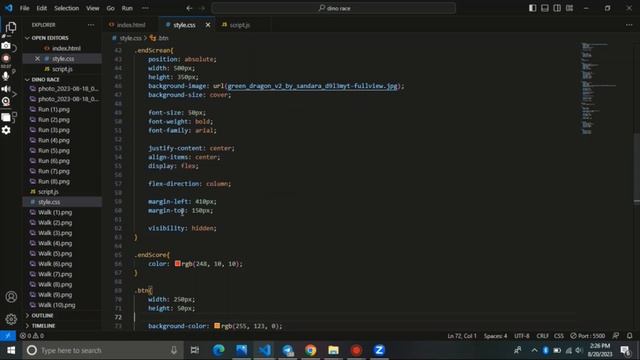Viewport: 640px width, 360px height.
Task: Change CSS language mode in status bar
Action: (x=559, y=336)
